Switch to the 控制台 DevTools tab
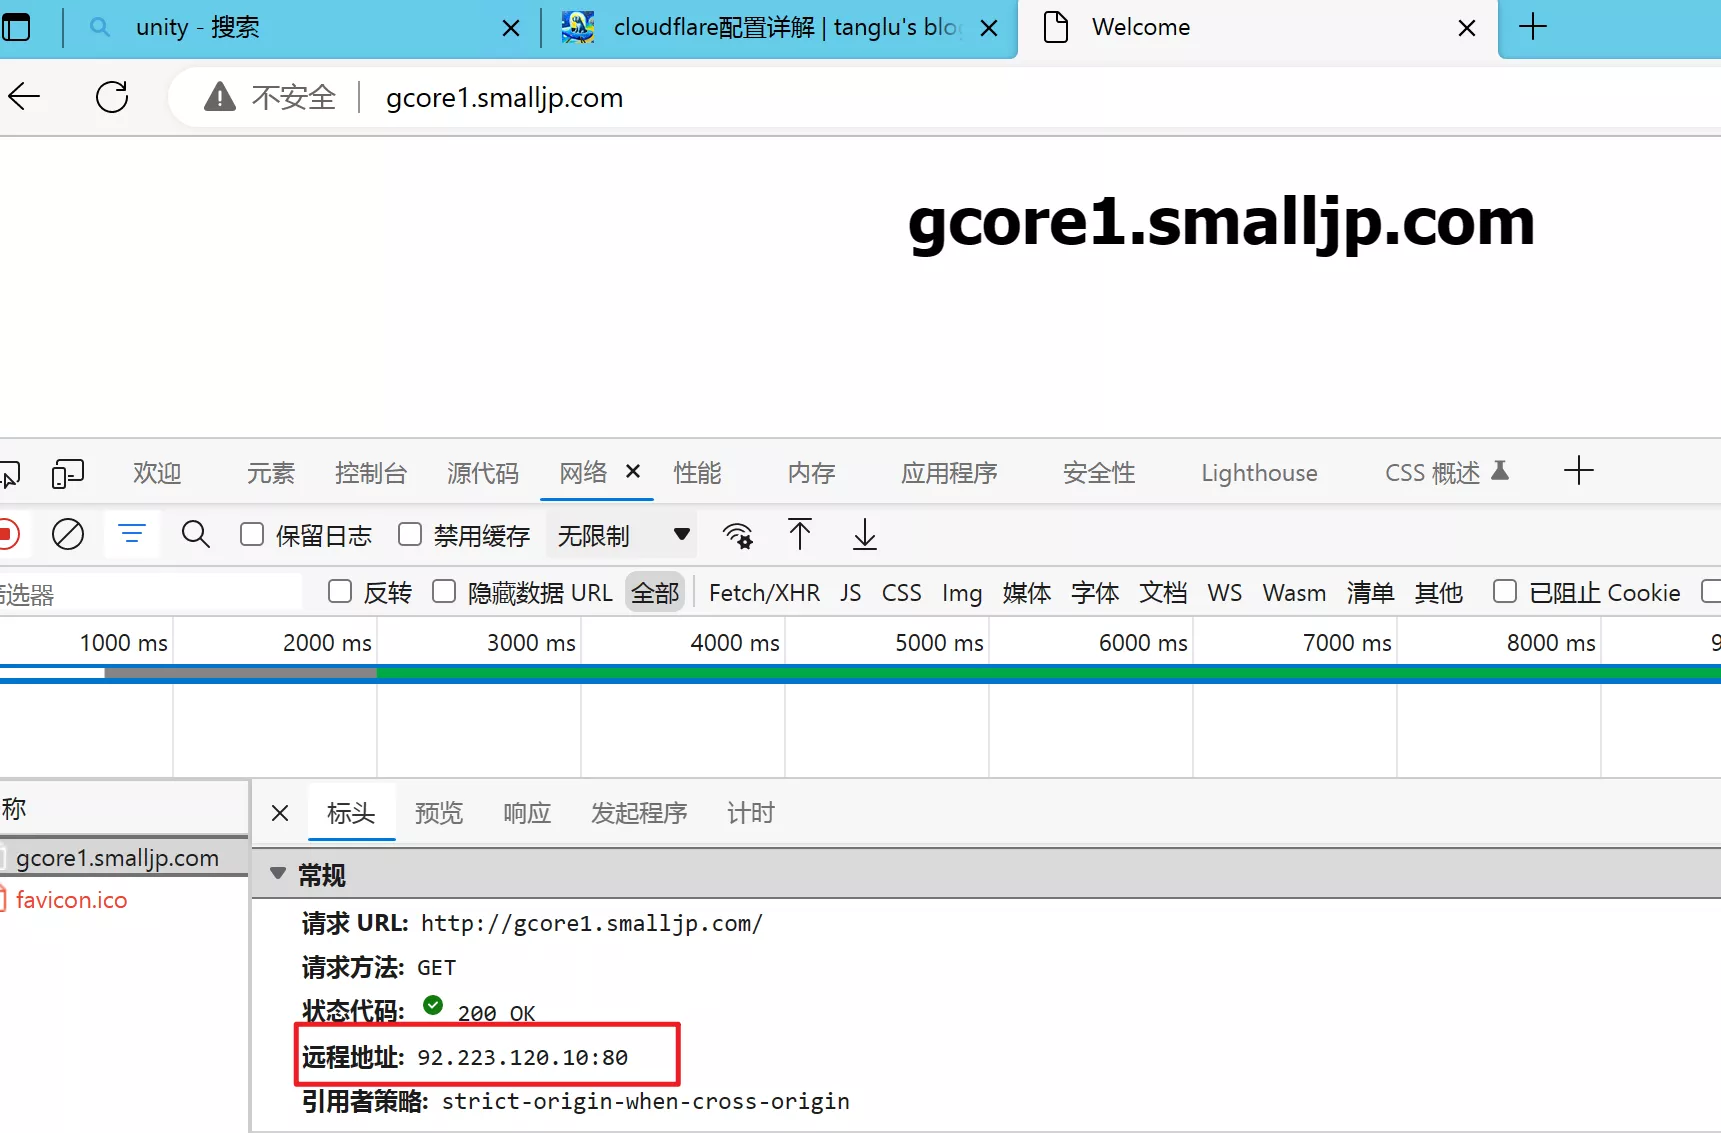The width and height of the screenshot is (1721, 1133). click(x=370, y=472)
